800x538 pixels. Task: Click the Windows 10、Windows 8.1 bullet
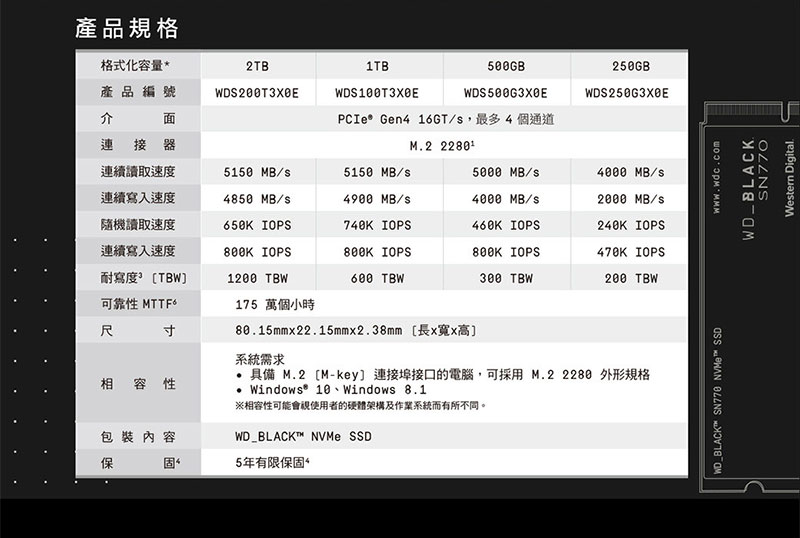coord(331,390)
